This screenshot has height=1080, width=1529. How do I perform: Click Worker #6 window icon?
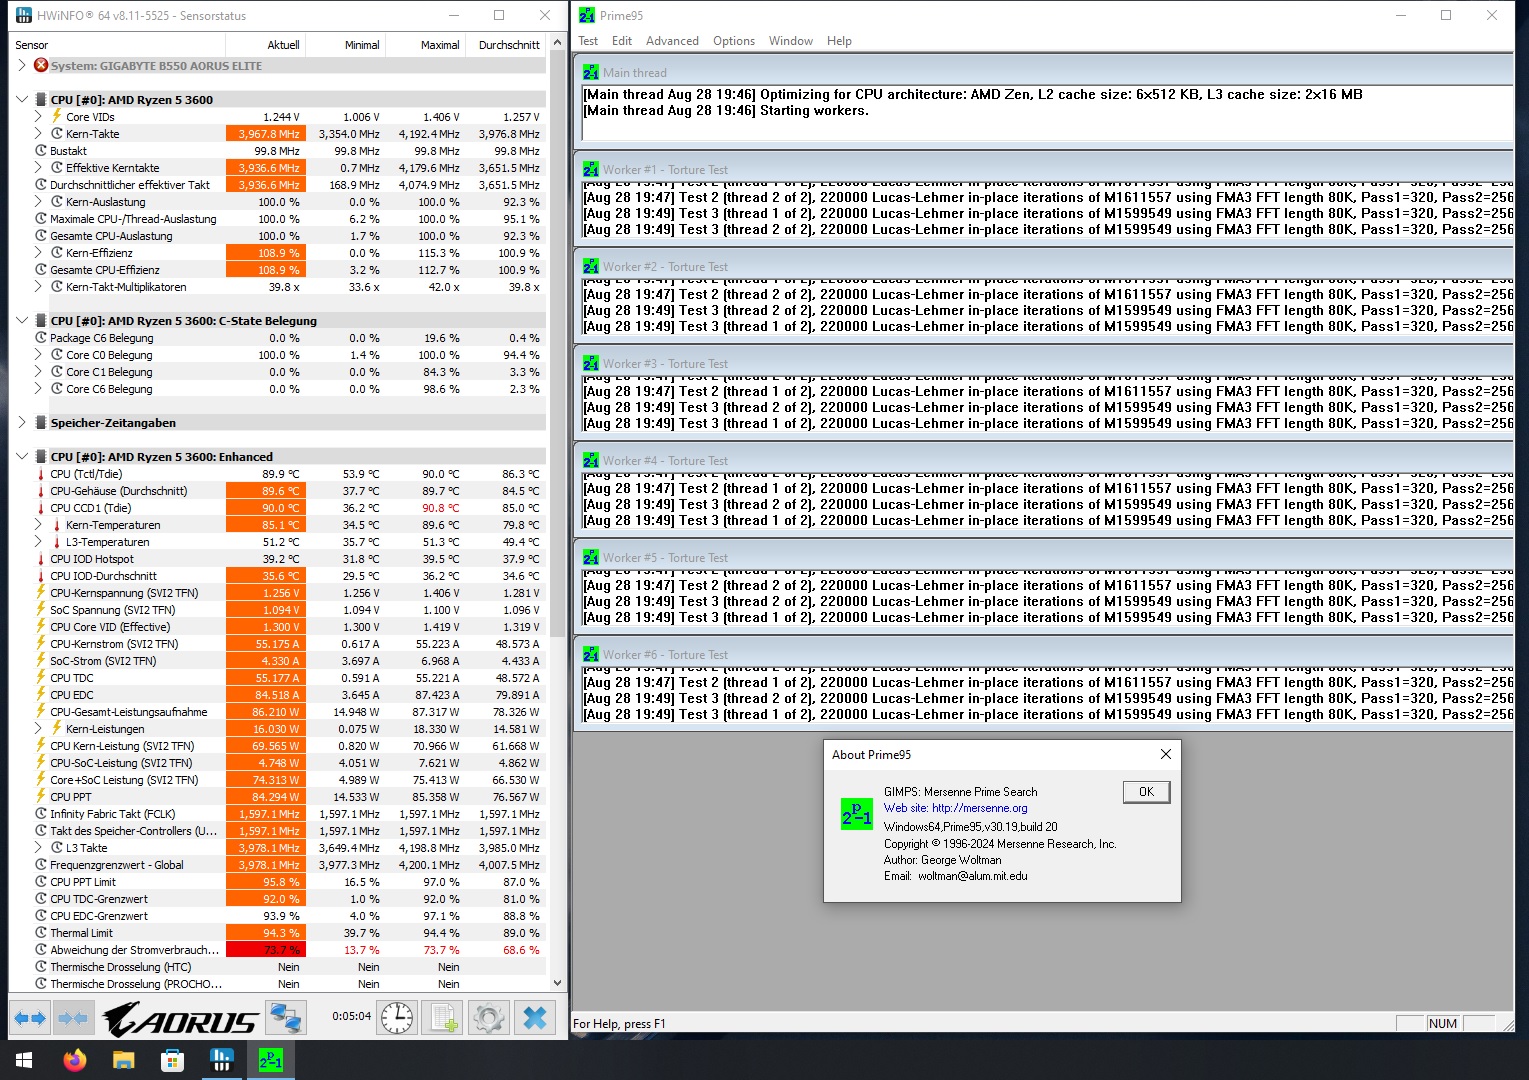click(591, 654)
